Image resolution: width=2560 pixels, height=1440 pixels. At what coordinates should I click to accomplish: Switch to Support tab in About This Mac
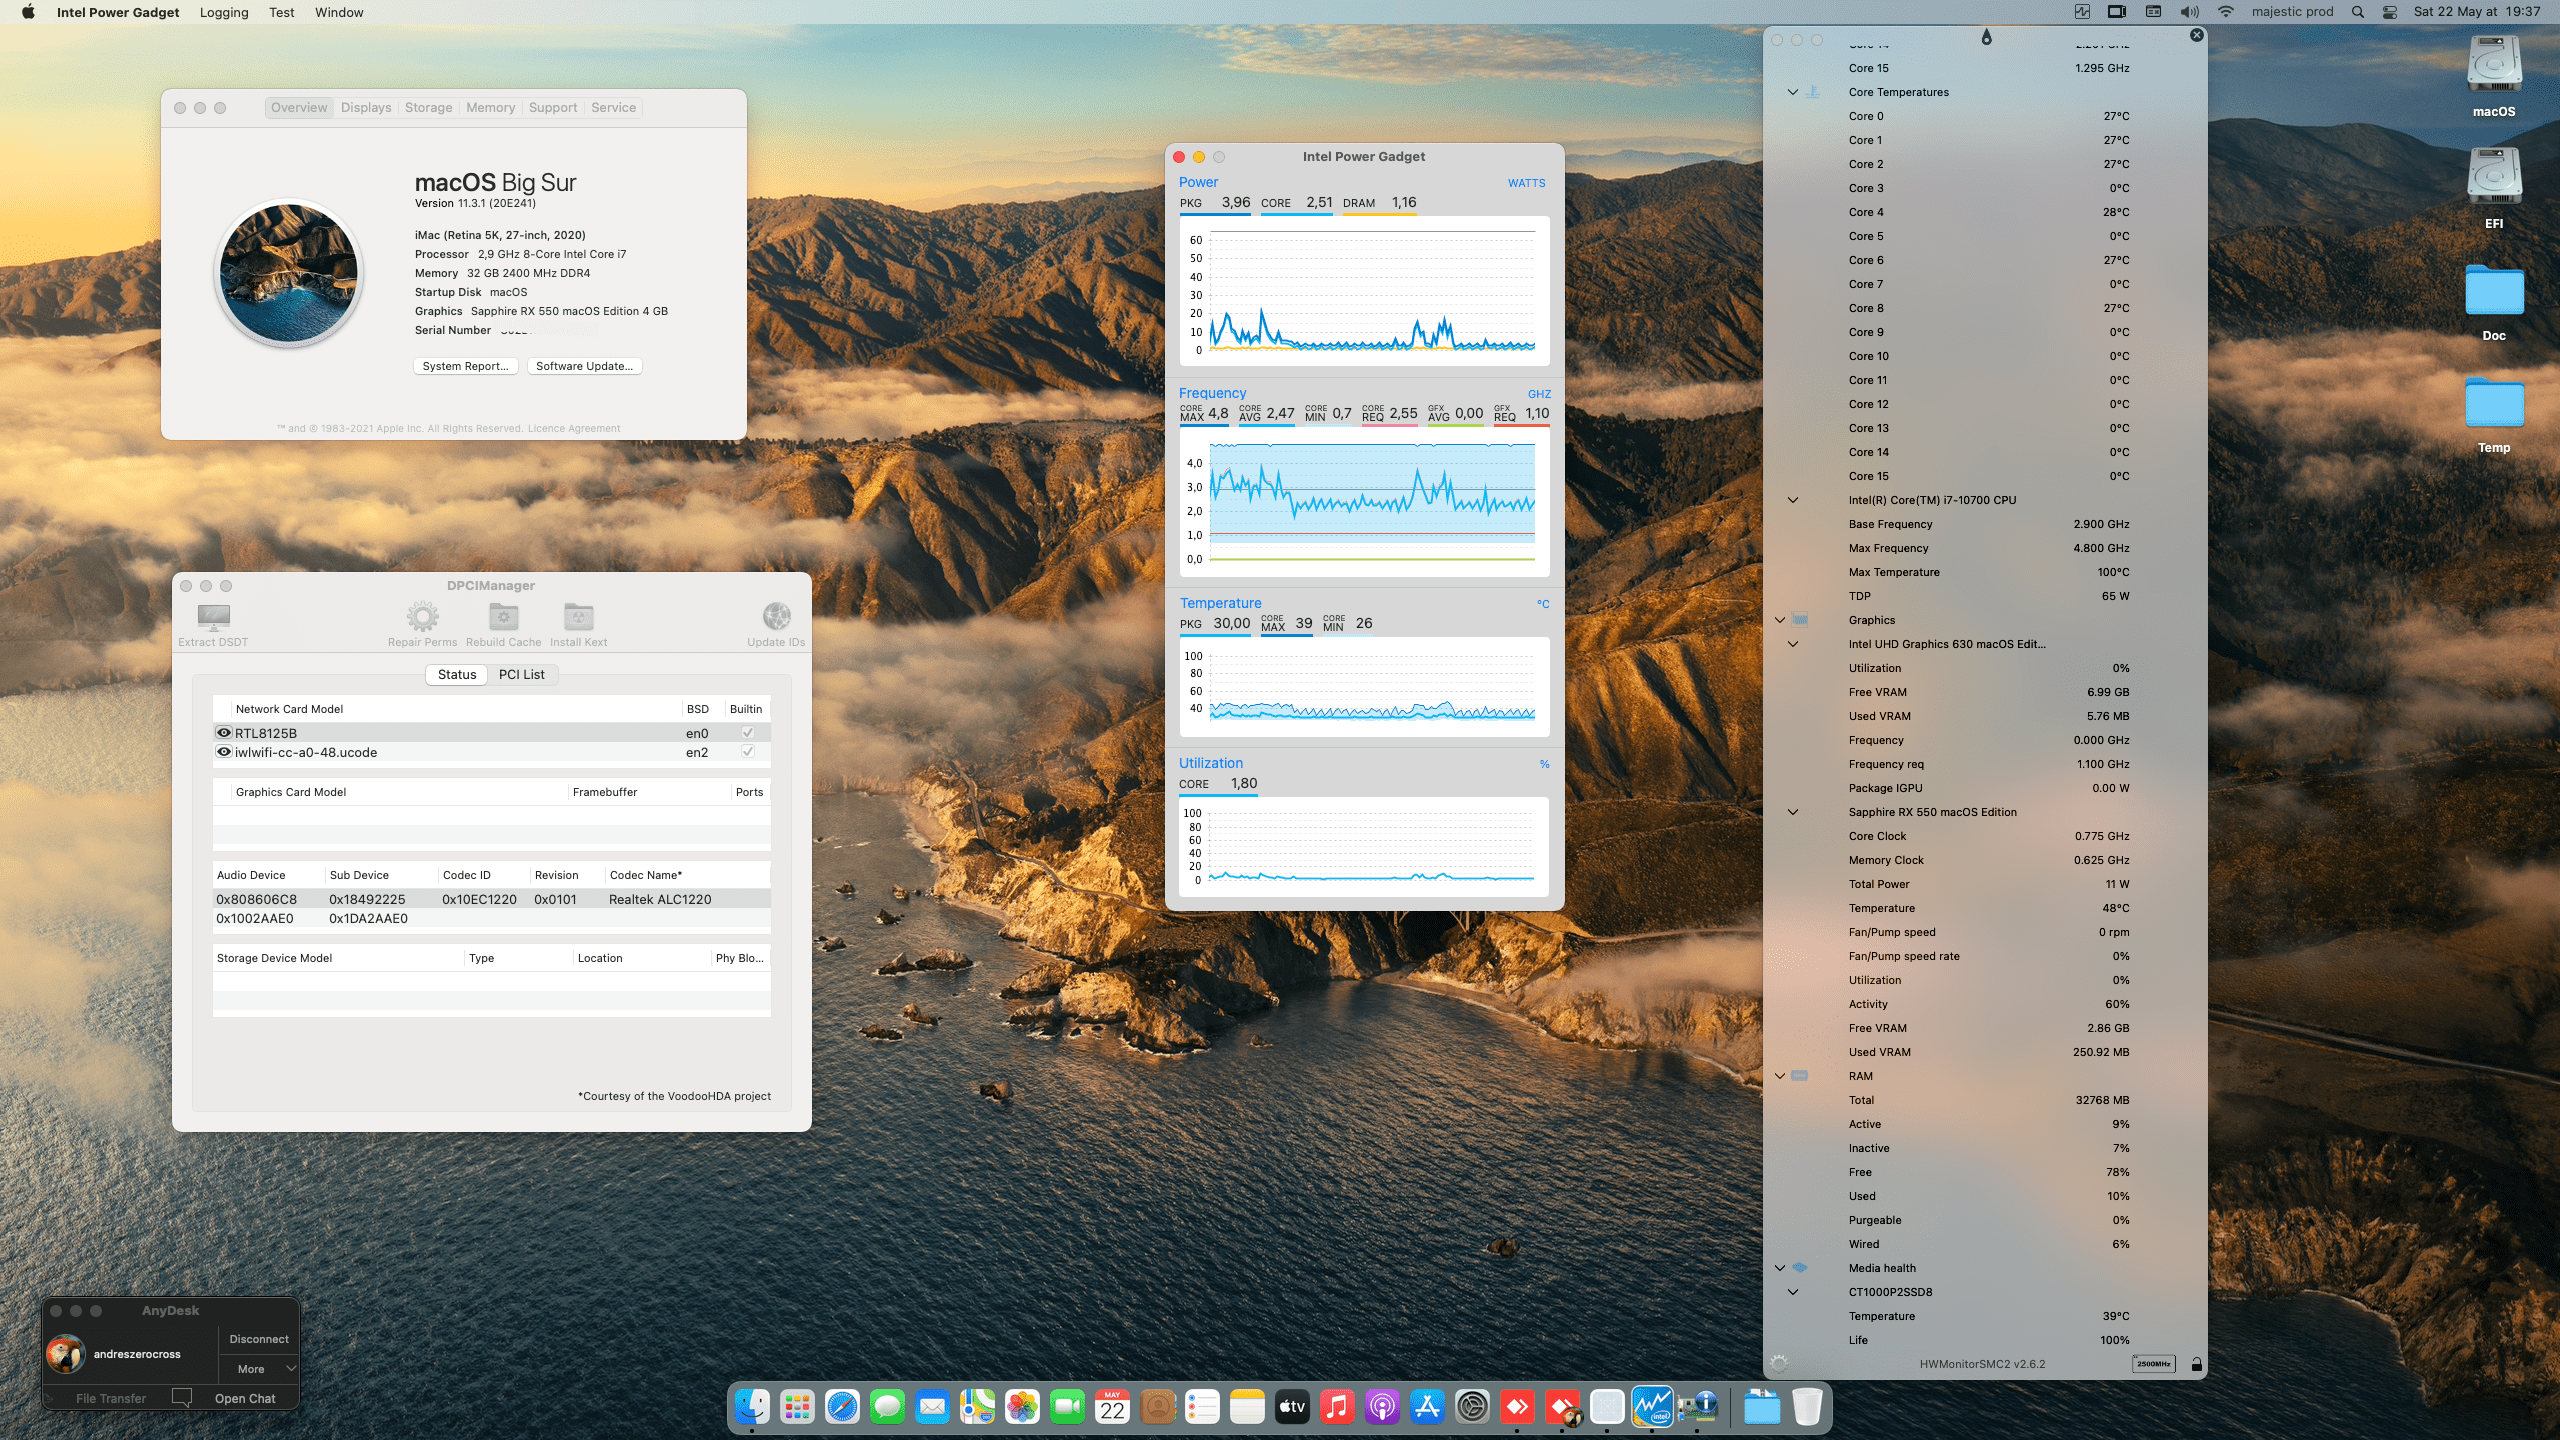tap(553, 108)
